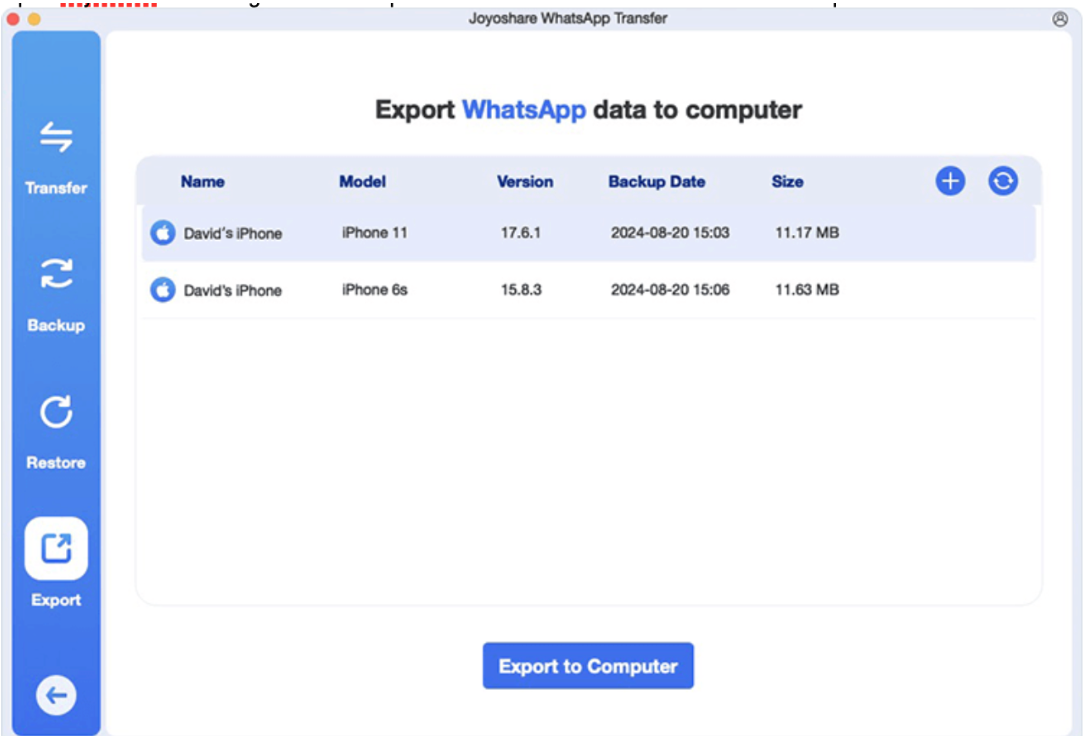Screen dimensions: 1086x736
Task: Click the Apple logo on the iPhone 6s row
Action: coord(162,290)
